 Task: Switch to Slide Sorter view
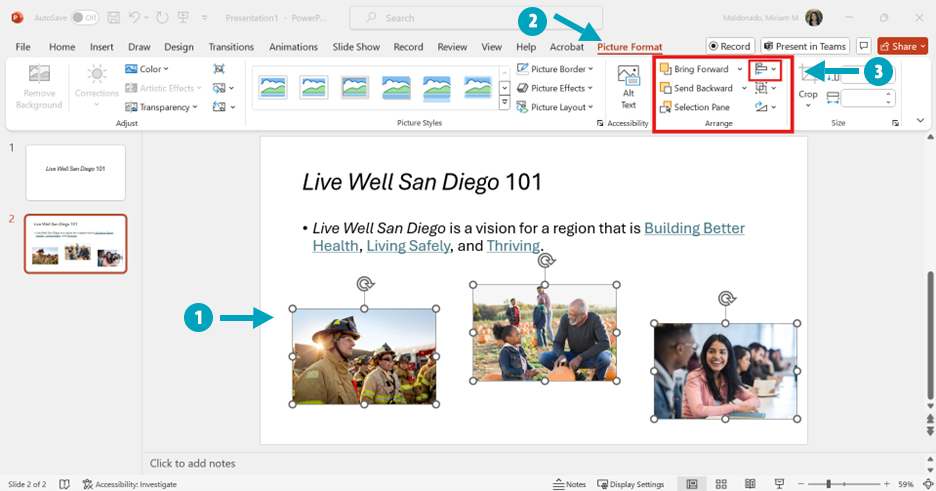click(x=721, y=484)
